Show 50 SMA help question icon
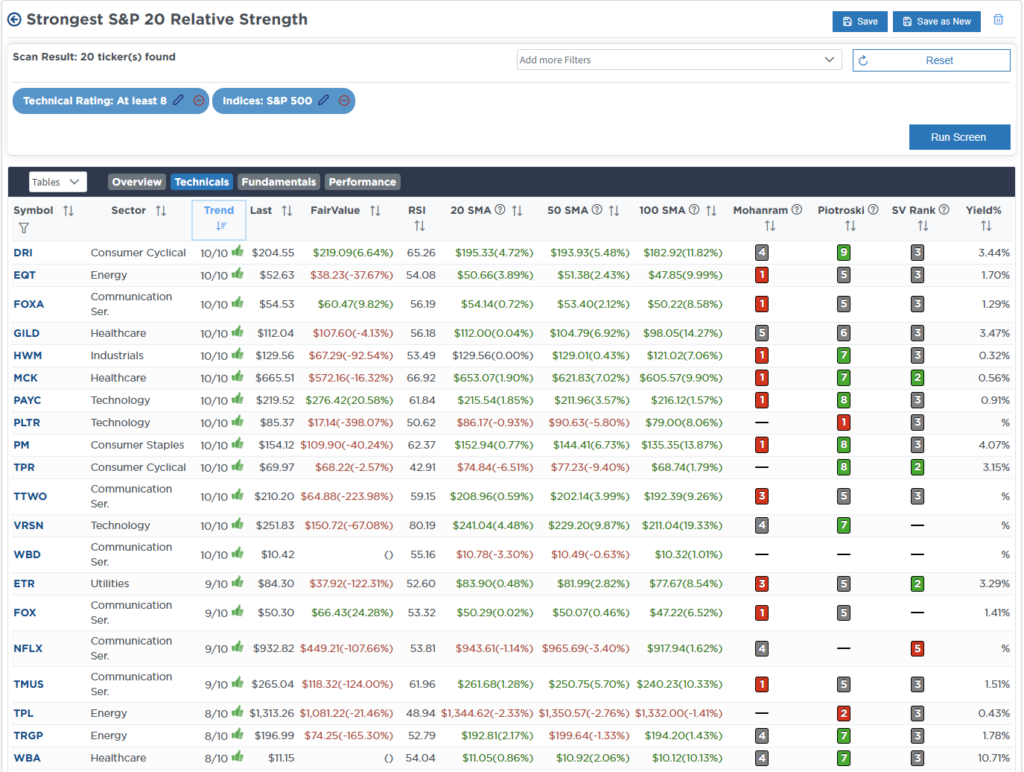 pyautogui.click(x=596, y=210)
